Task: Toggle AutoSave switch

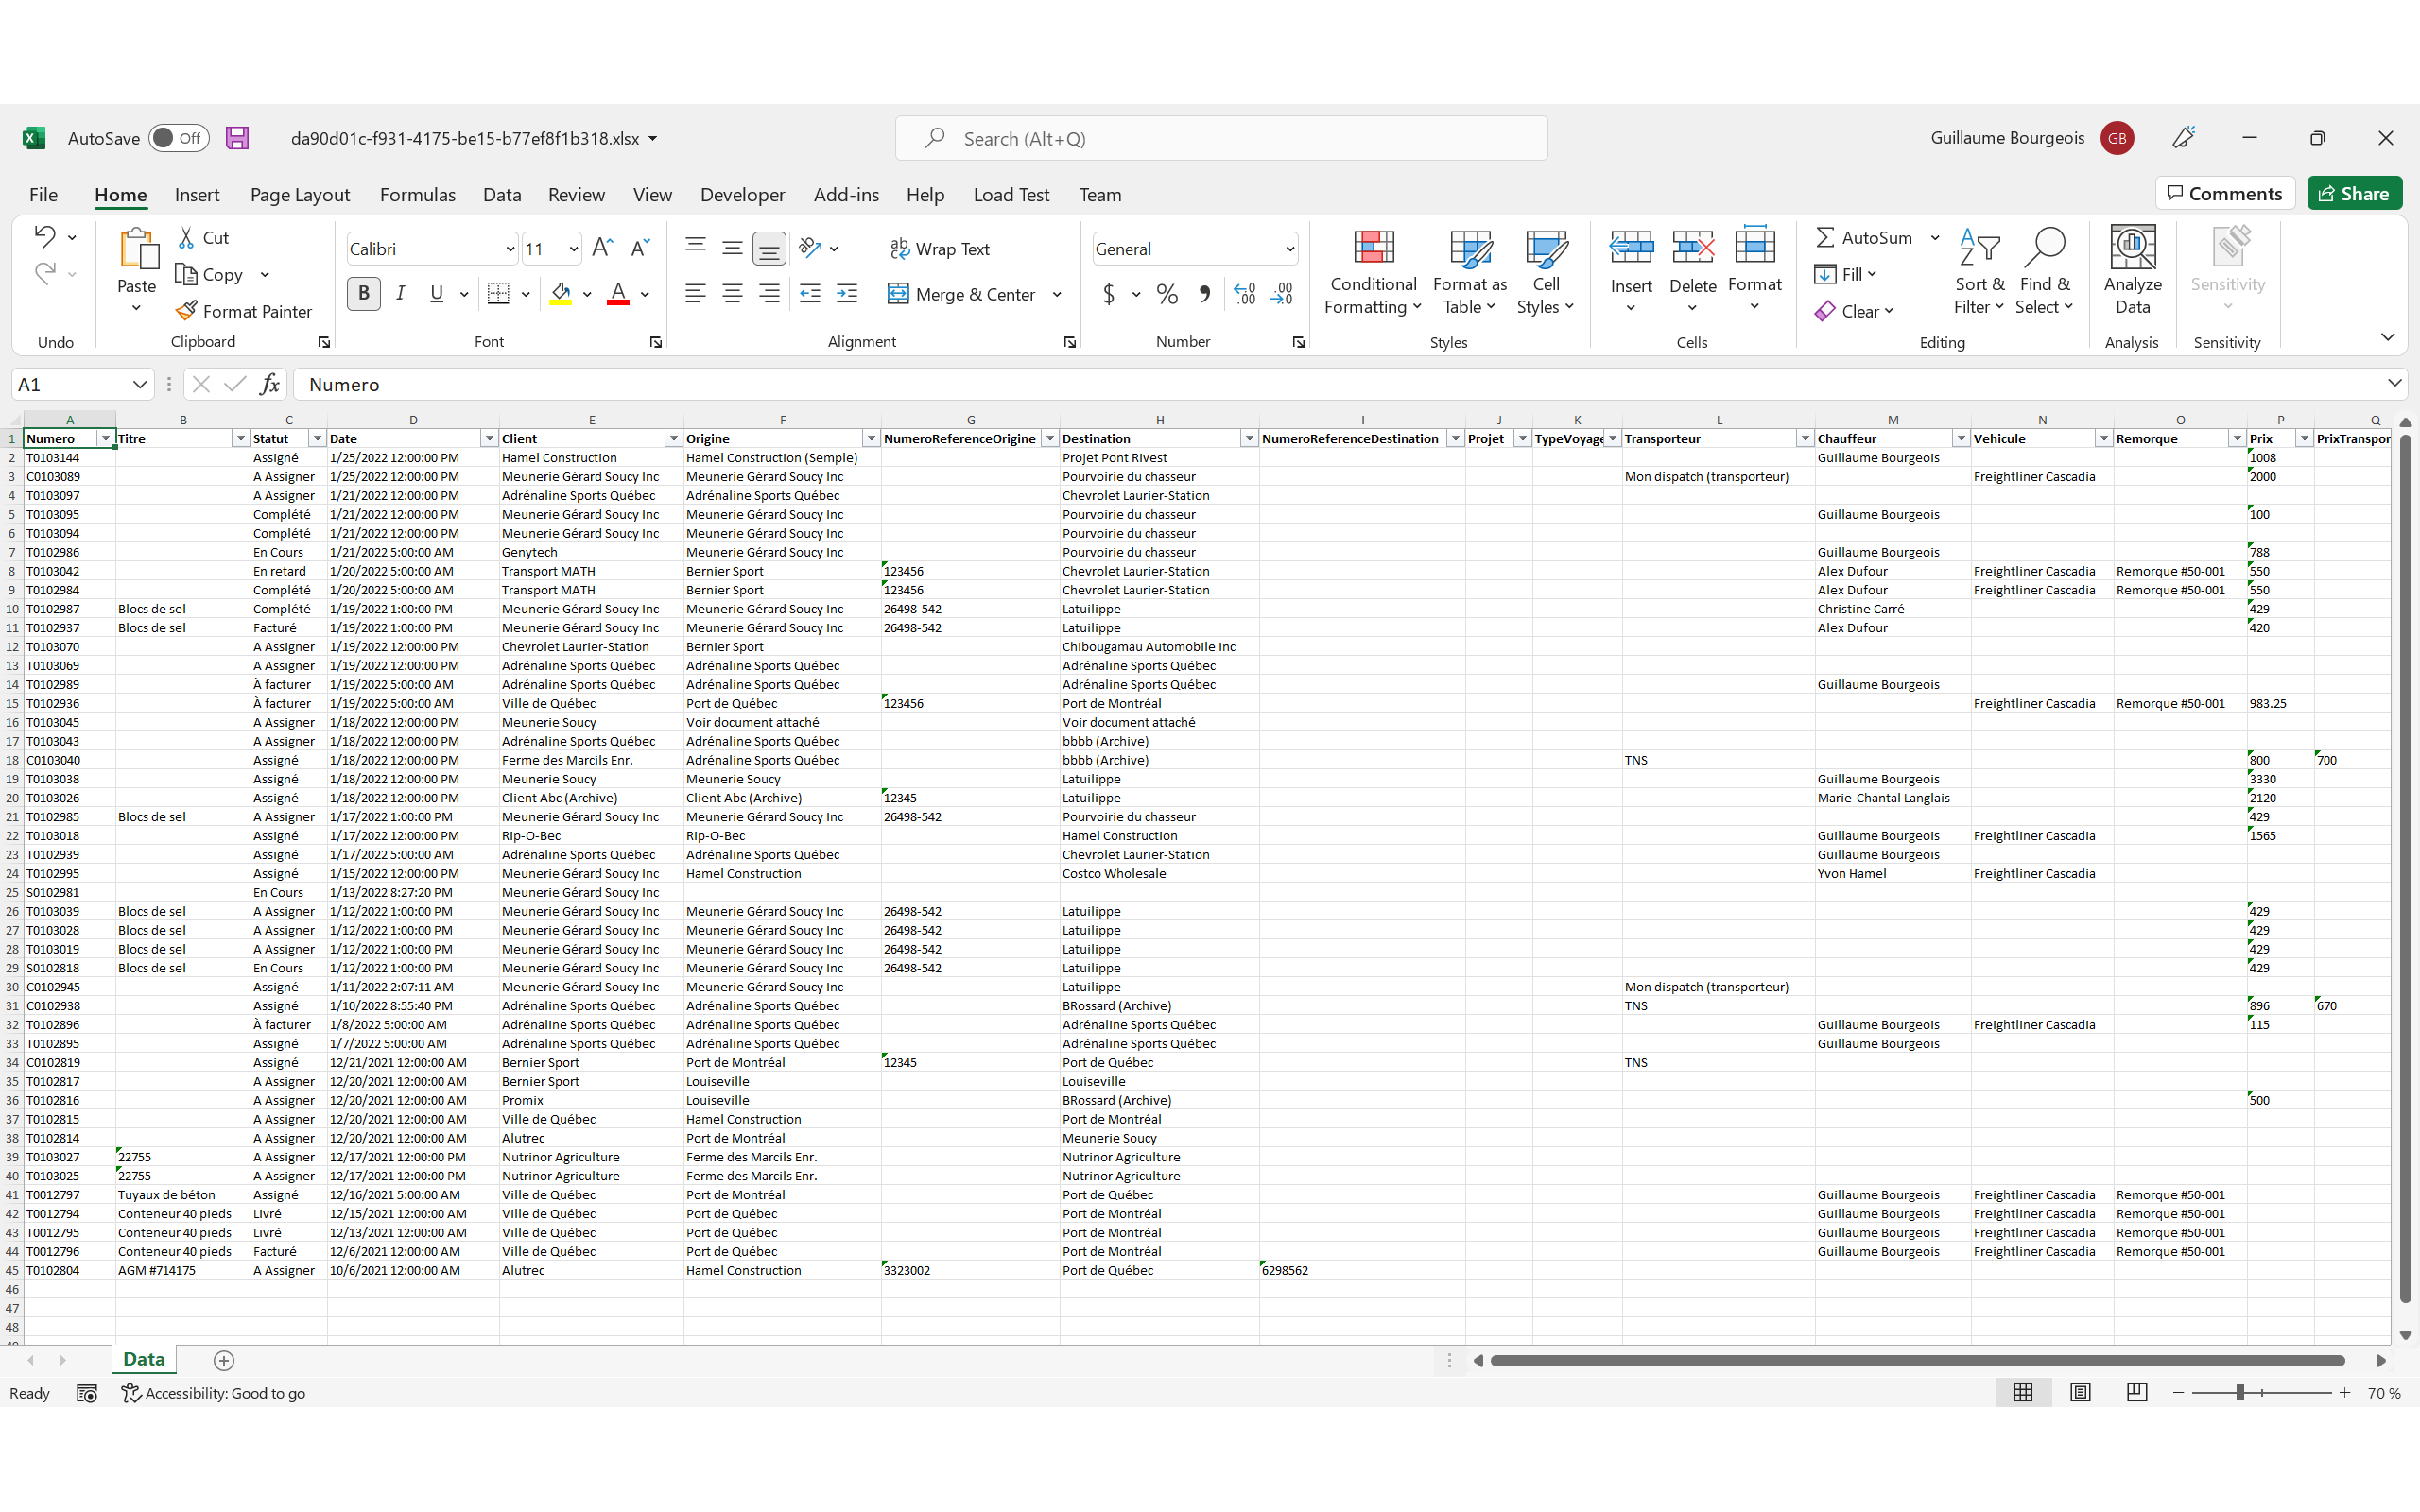Action: pyautogui.click(x=179, y=138)
